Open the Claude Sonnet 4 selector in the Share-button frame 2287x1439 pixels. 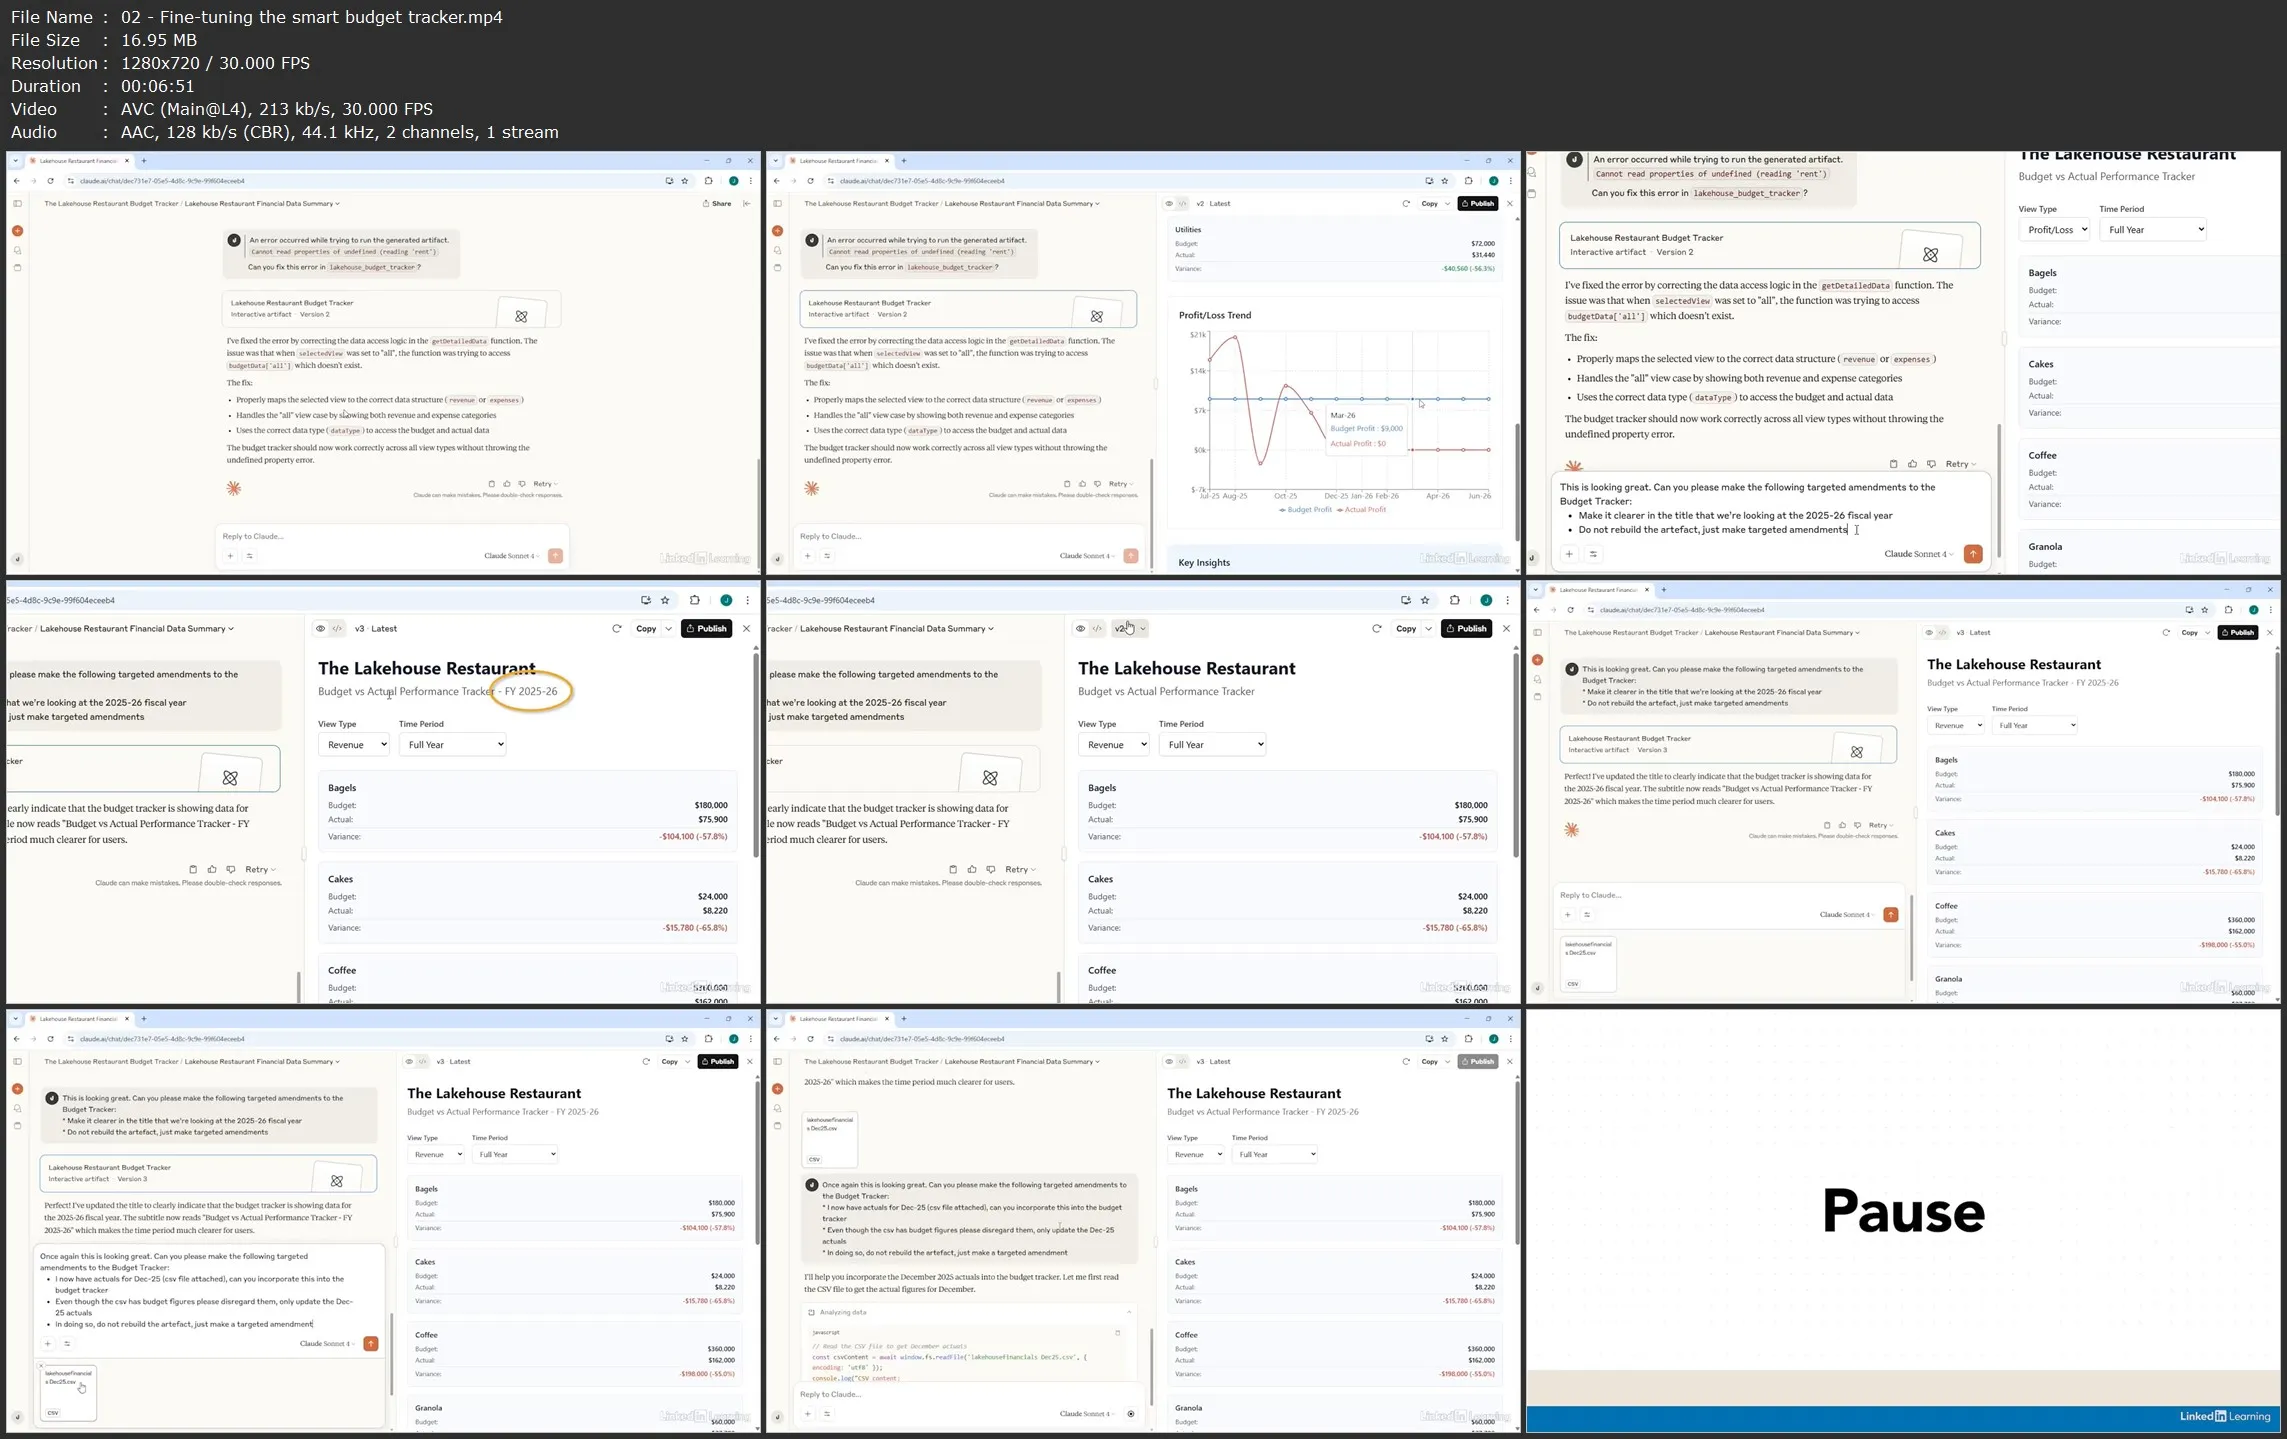pos(511,556)
